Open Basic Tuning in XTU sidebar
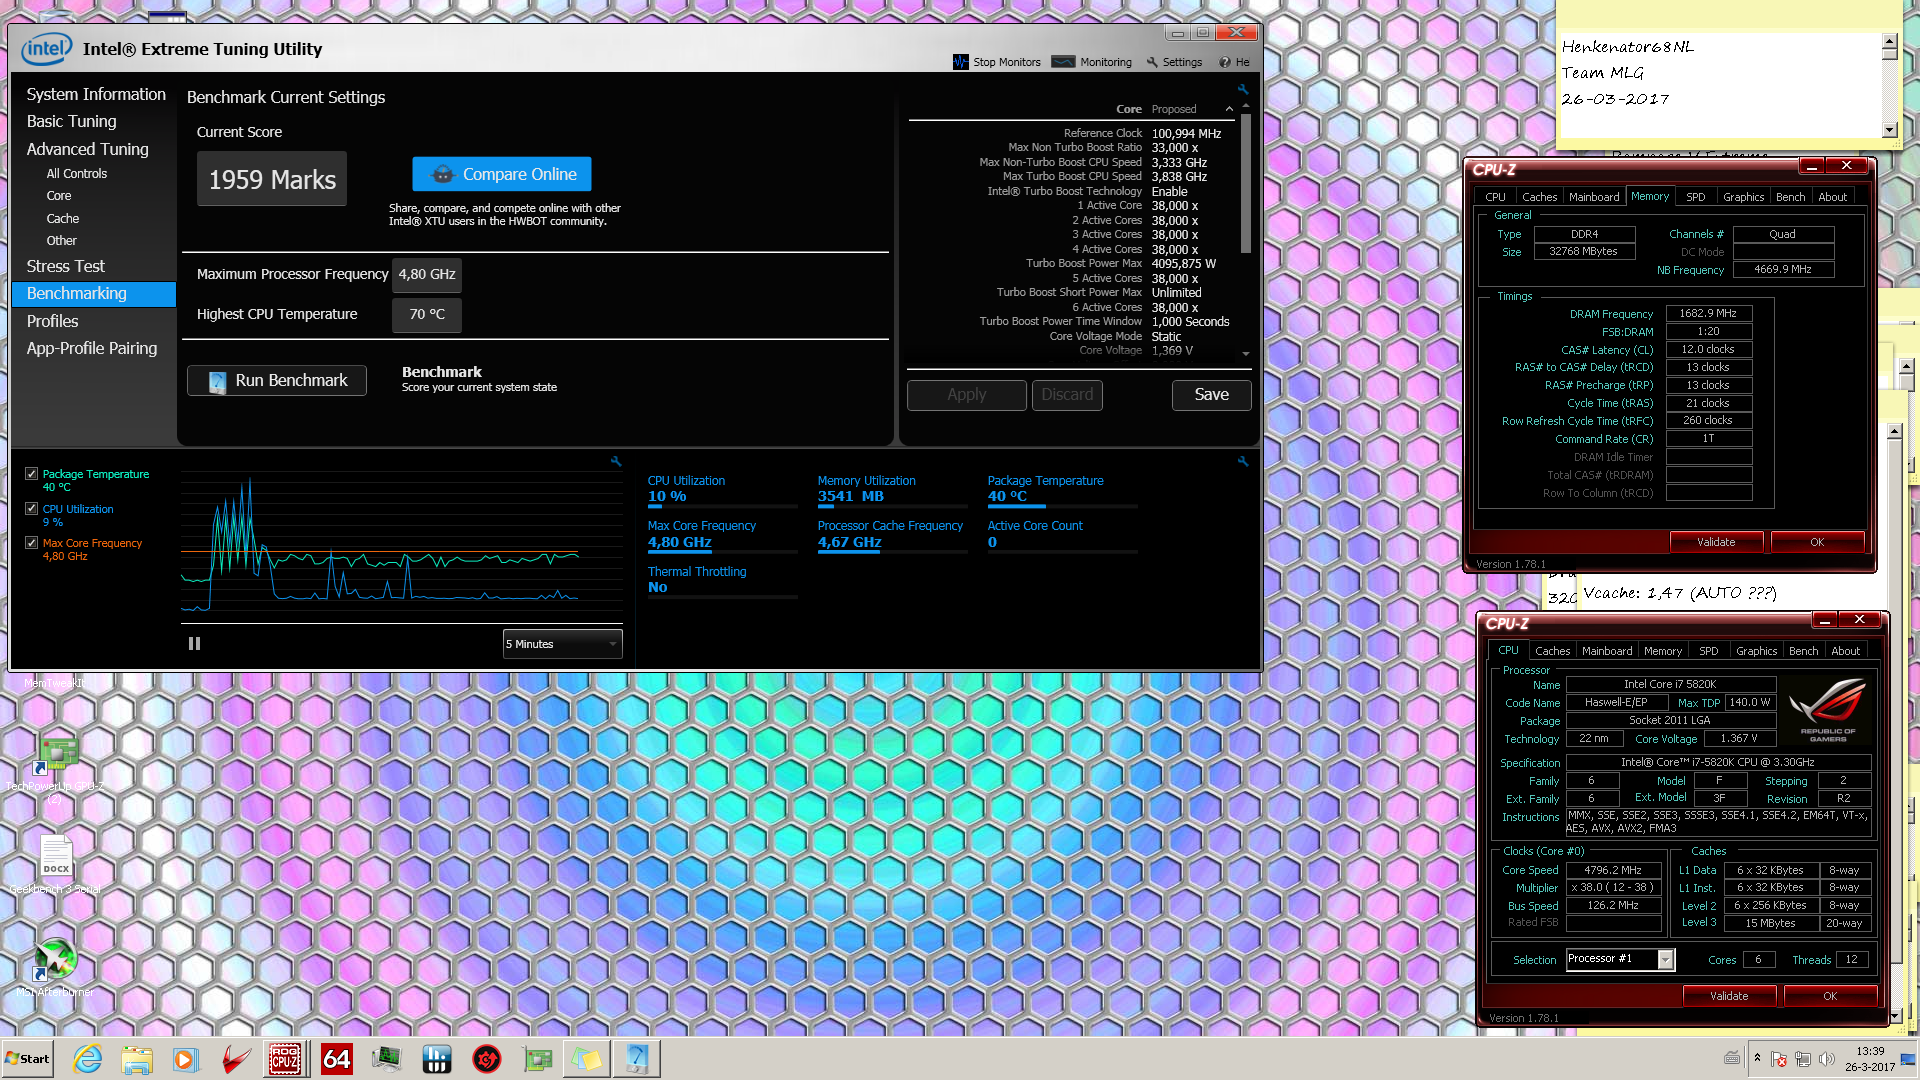Screen dimensions: 1920x1080 72,121
